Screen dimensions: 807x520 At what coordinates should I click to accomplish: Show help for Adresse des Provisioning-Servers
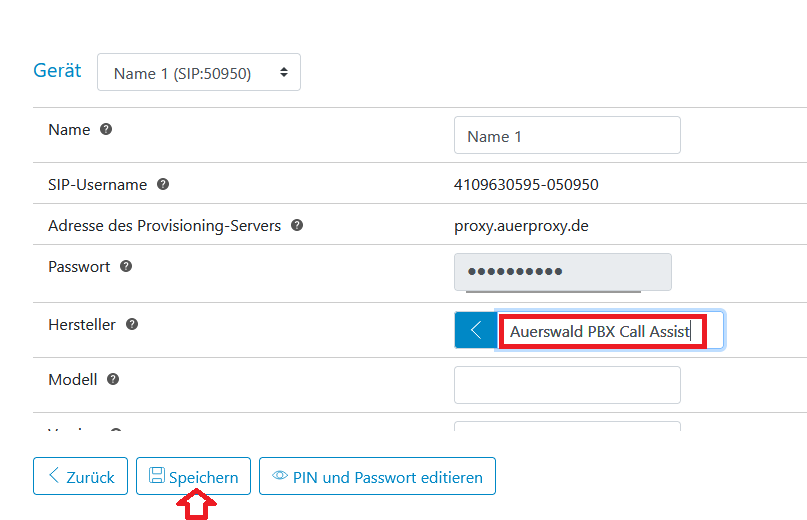point(297,225)
